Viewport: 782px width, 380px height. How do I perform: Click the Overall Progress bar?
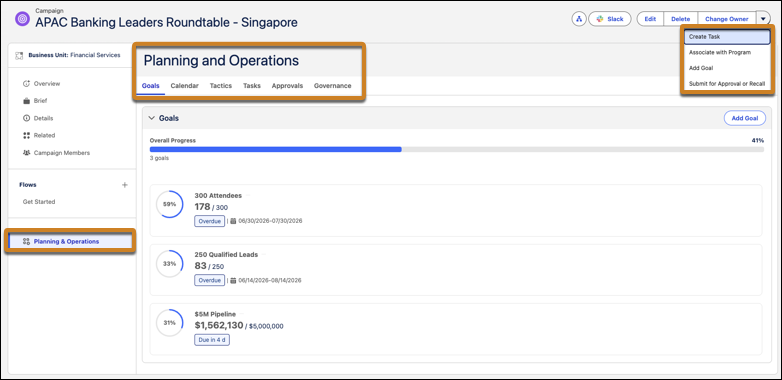click(457, 149)
